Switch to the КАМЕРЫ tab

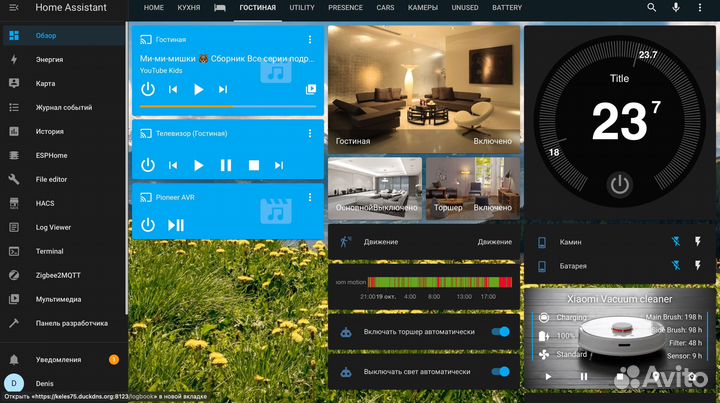pos(423,8)
